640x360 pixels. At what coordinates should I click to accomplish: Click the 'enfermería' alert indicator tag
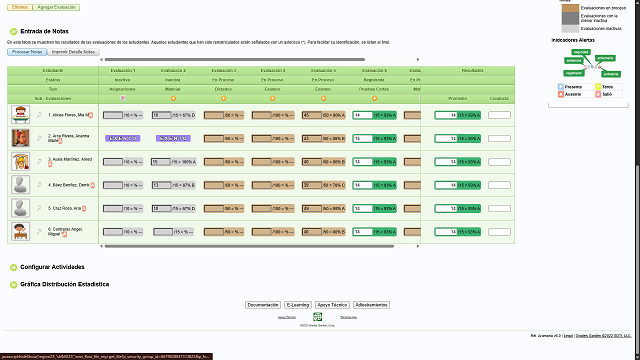(605, 58)
